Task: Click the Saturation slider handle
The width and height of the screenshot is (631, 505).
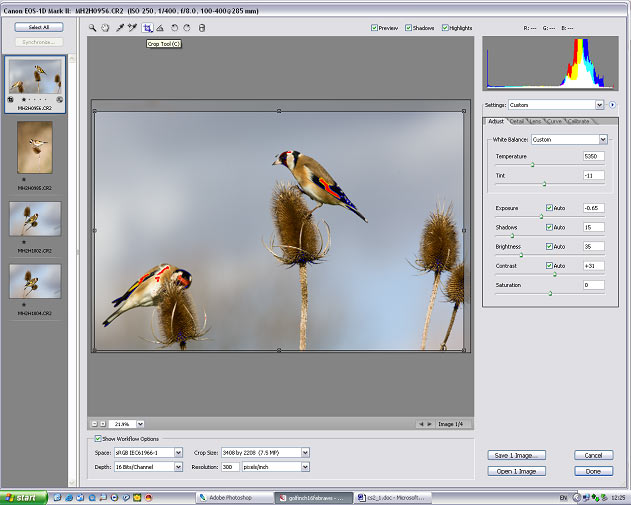Action: pos(550,293)
